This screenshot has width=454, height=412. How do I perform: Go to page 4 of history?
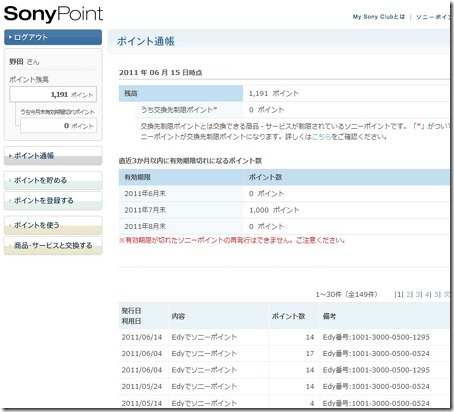(428, 294)
